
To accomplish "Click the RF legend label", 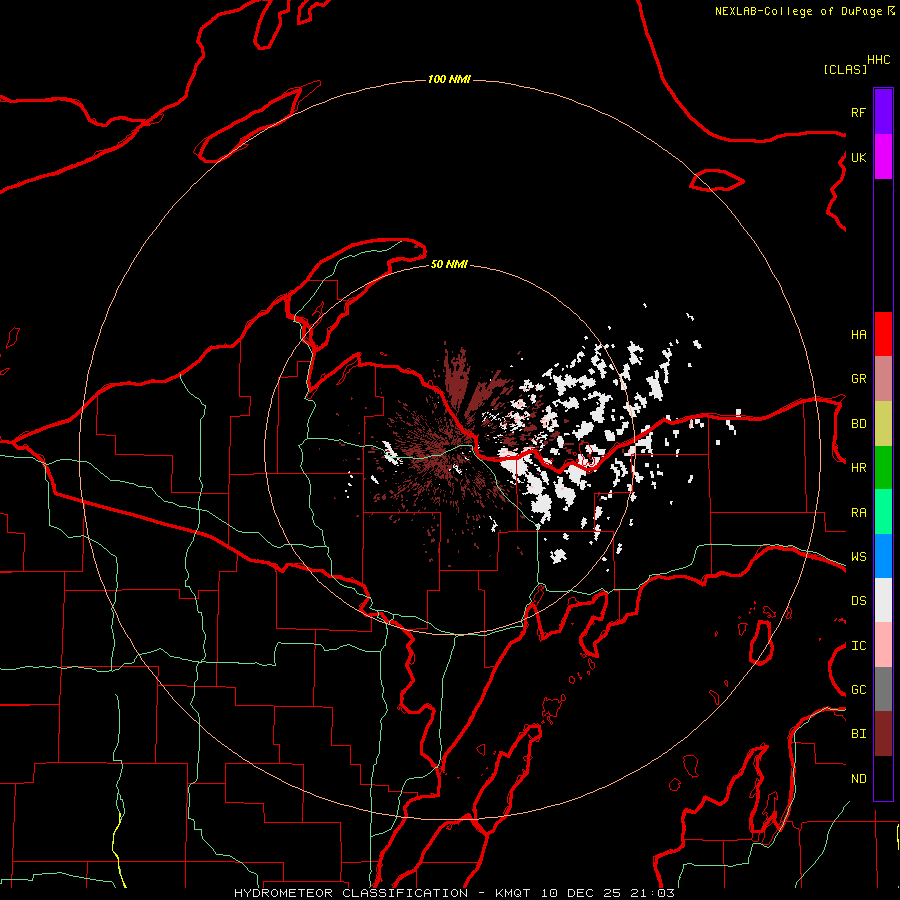I will point(858,112).
